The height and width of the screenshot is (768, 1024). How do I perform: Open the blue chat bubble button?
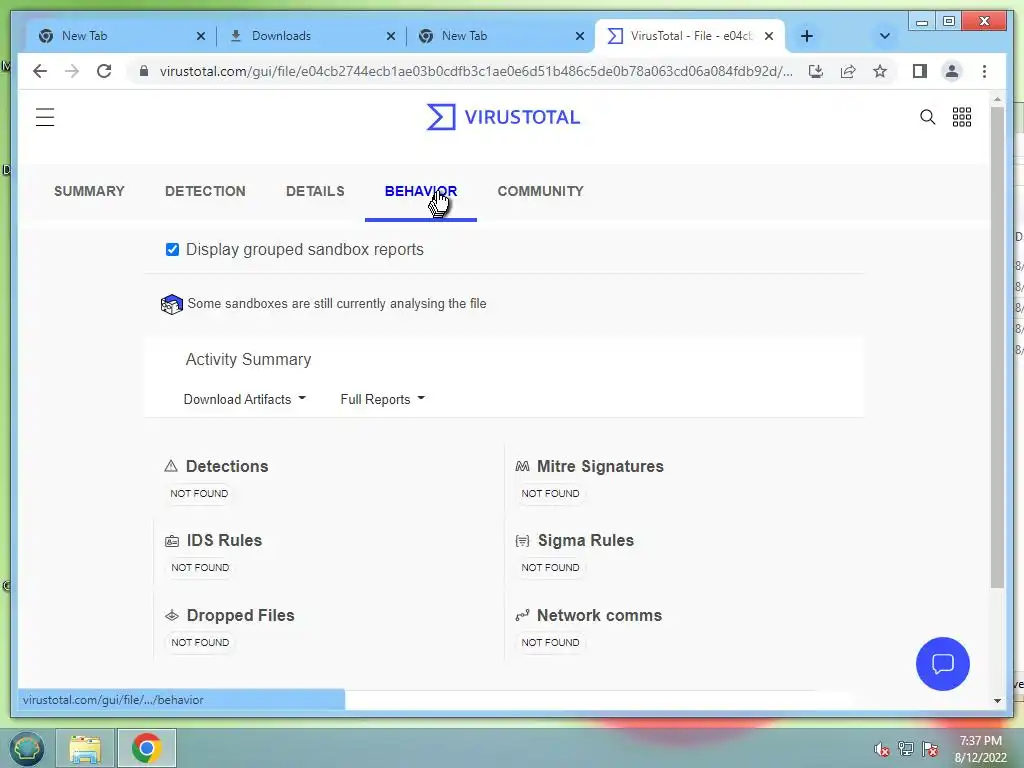[942, 664]
